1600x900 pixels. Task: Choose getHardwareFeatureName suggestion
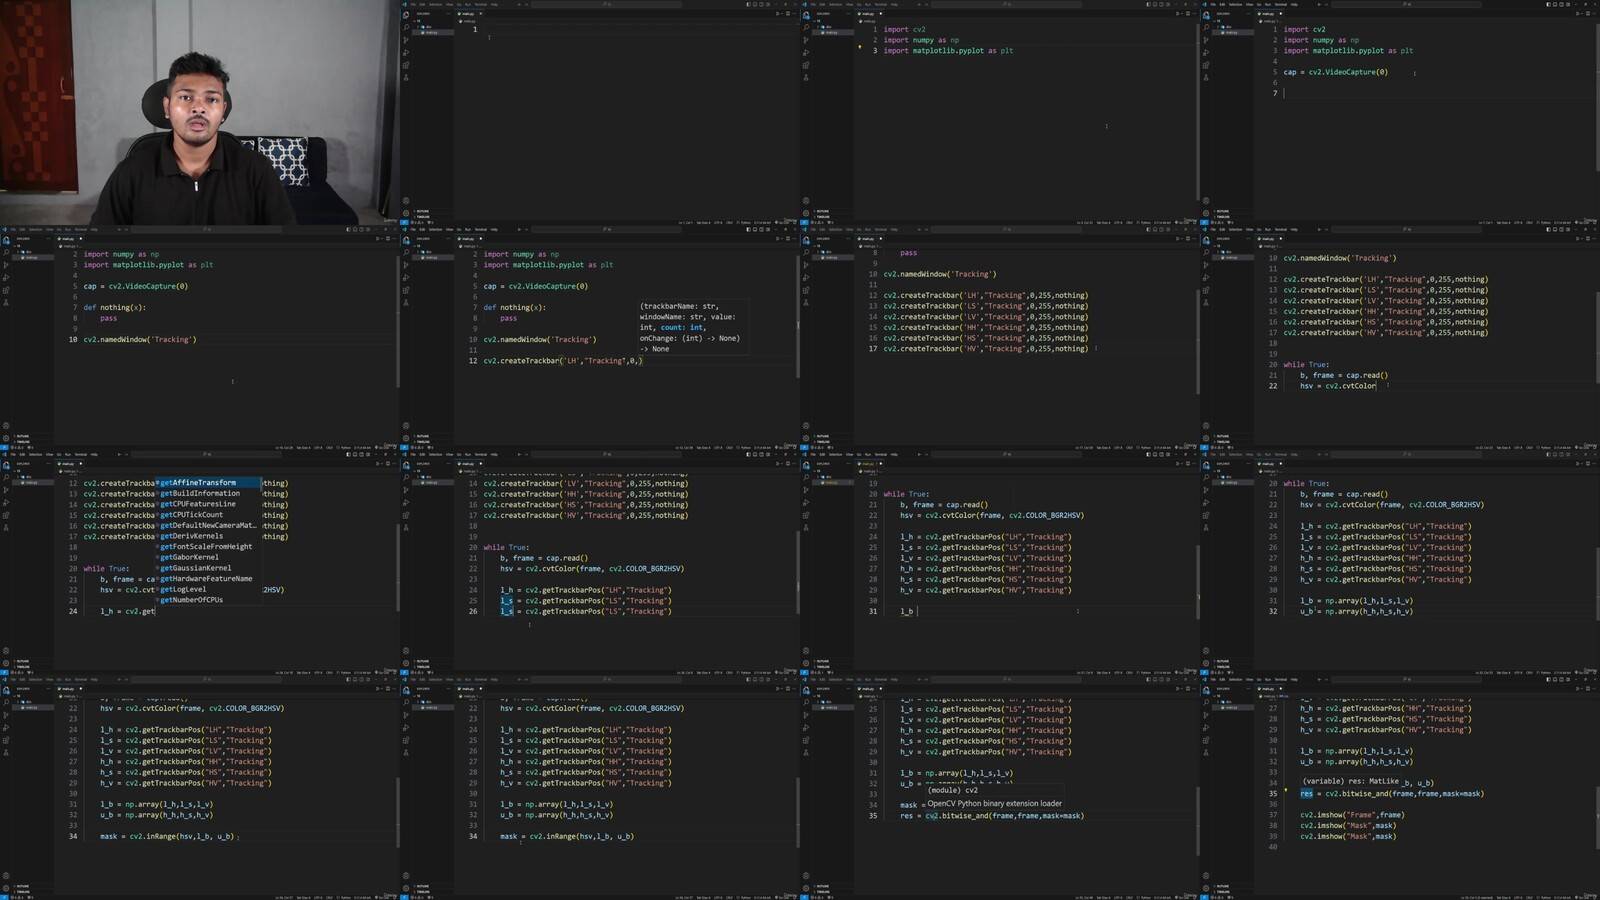[x=208, y=578]
